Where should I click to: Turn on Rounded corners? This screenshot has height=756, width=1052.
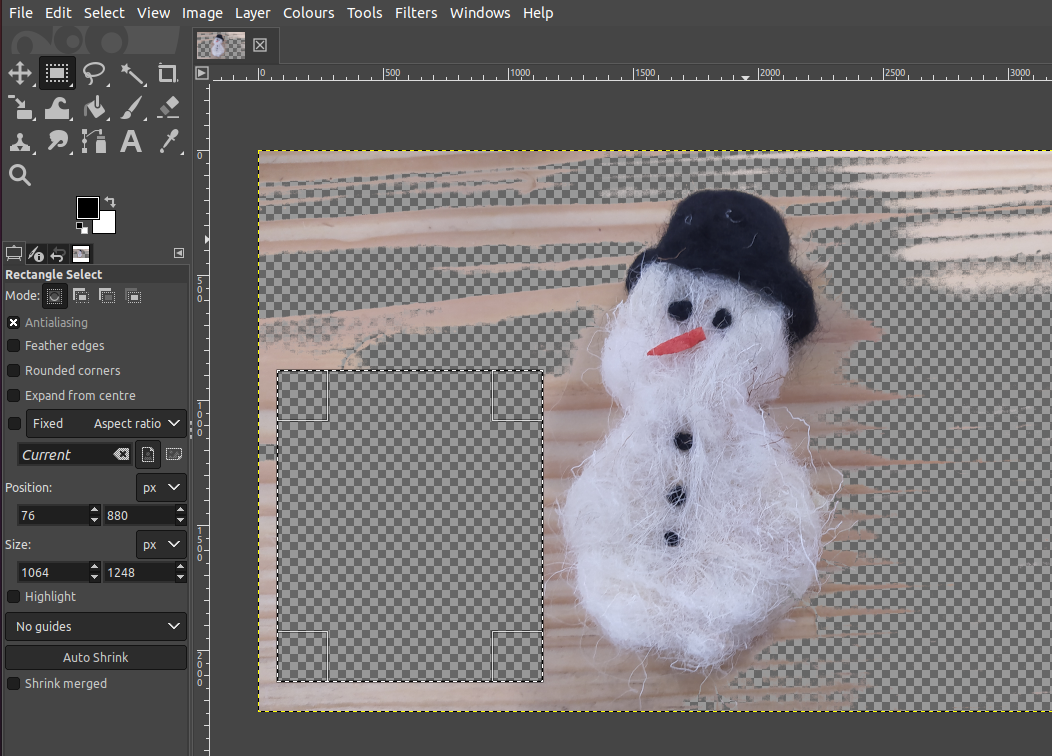(x=13, y=370)
